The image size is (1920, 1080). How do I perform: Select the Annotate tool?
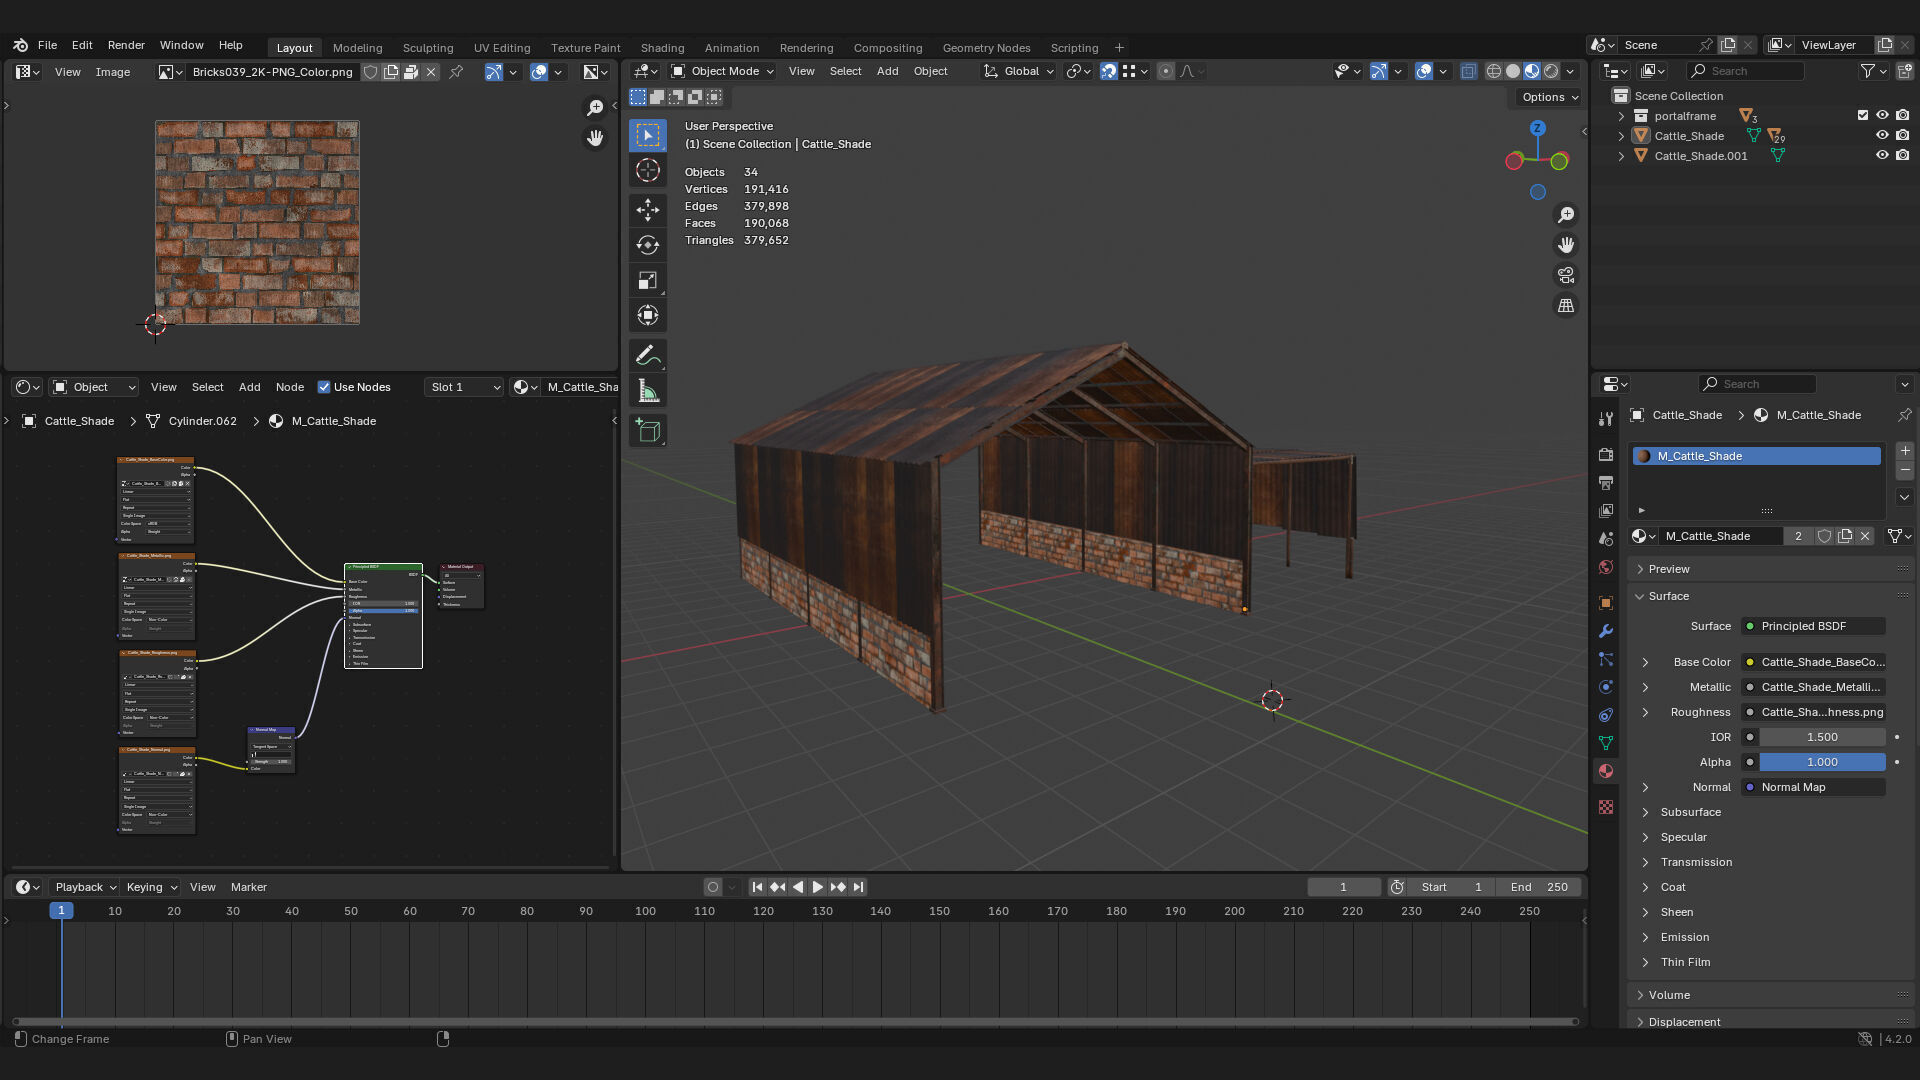point(648,356)
